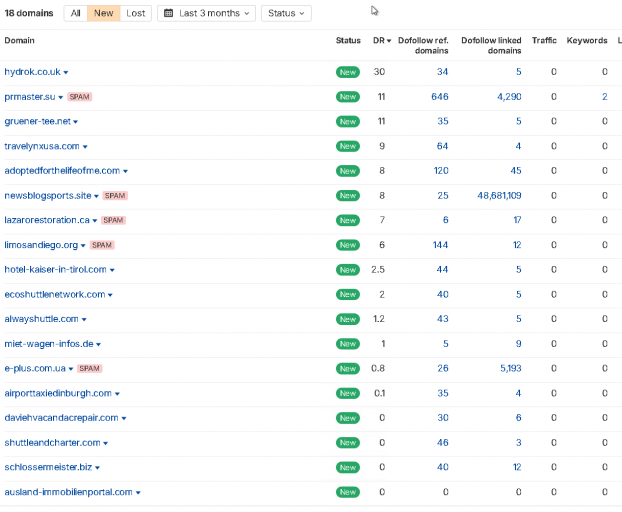Select the New domains tab
This screenshot has width=622, height=512.
point(104,13)
